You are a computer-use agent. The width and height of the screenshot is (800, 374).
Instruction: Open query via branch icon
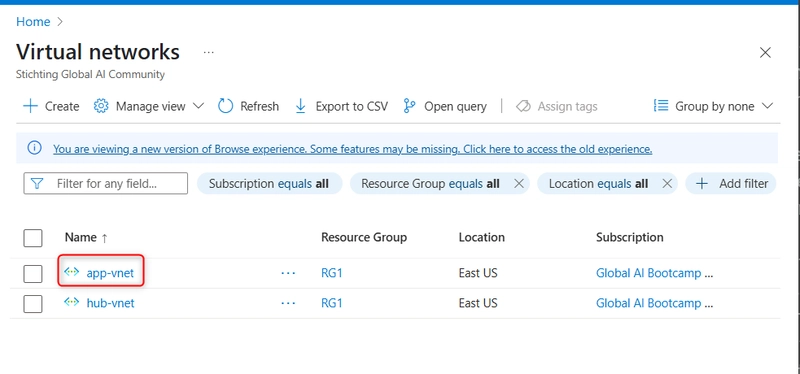409,106
